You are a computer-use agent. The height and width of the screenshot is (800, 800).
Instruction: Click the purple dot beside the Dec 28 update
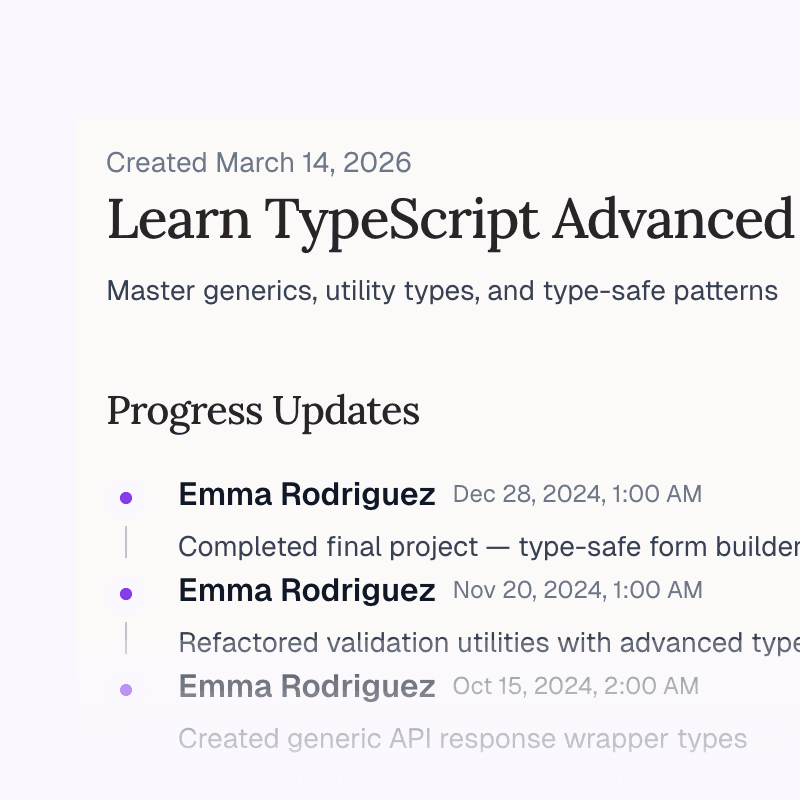[126, 497]
